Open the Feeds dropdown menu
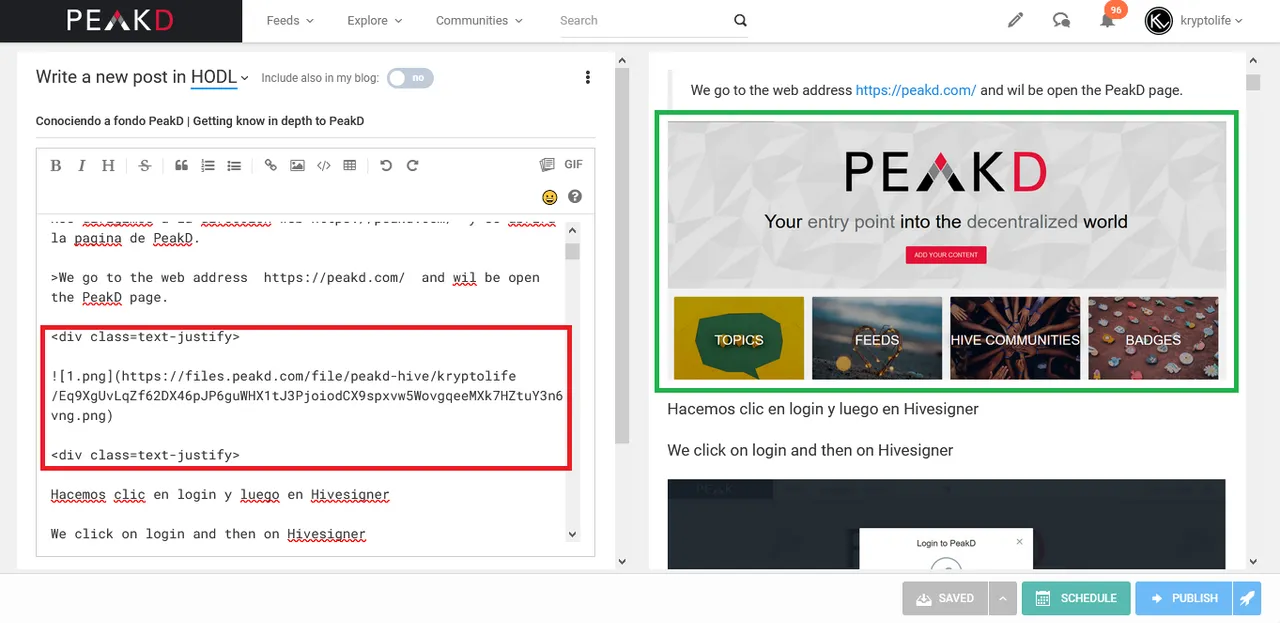 coord(289,20)
